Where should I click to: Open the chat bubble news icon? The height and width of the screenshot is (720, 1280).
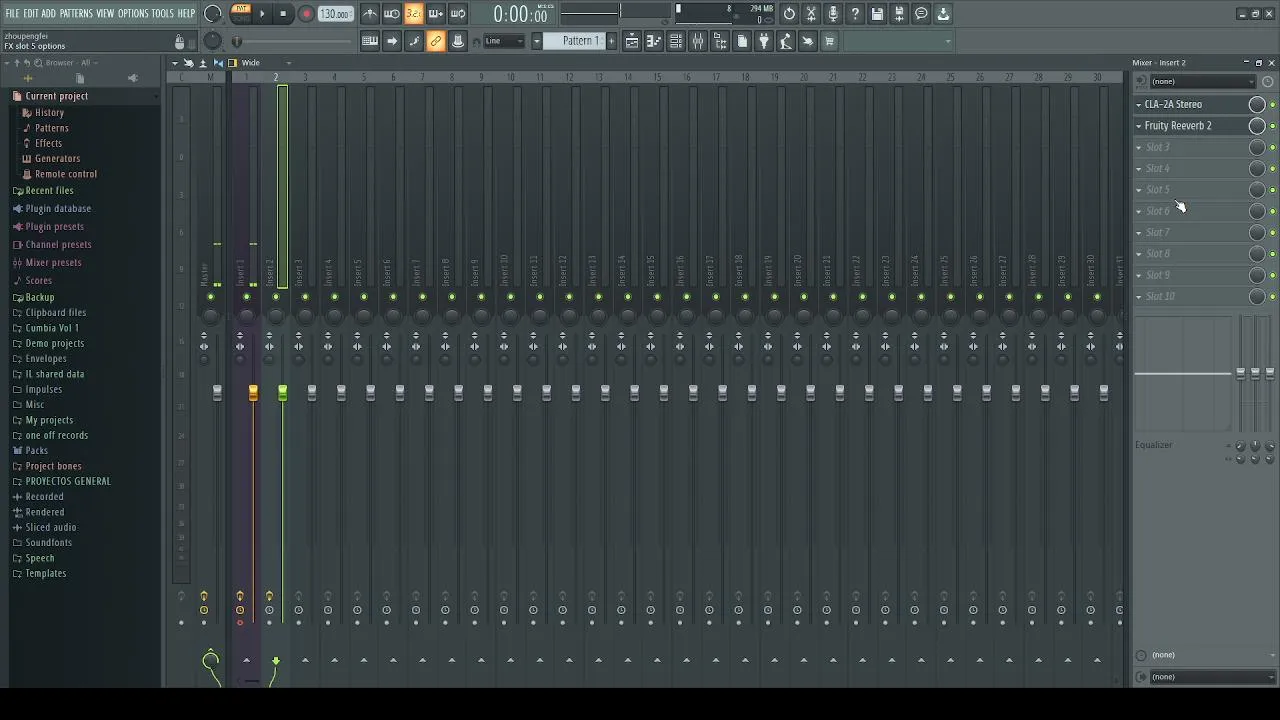(921, 14)
